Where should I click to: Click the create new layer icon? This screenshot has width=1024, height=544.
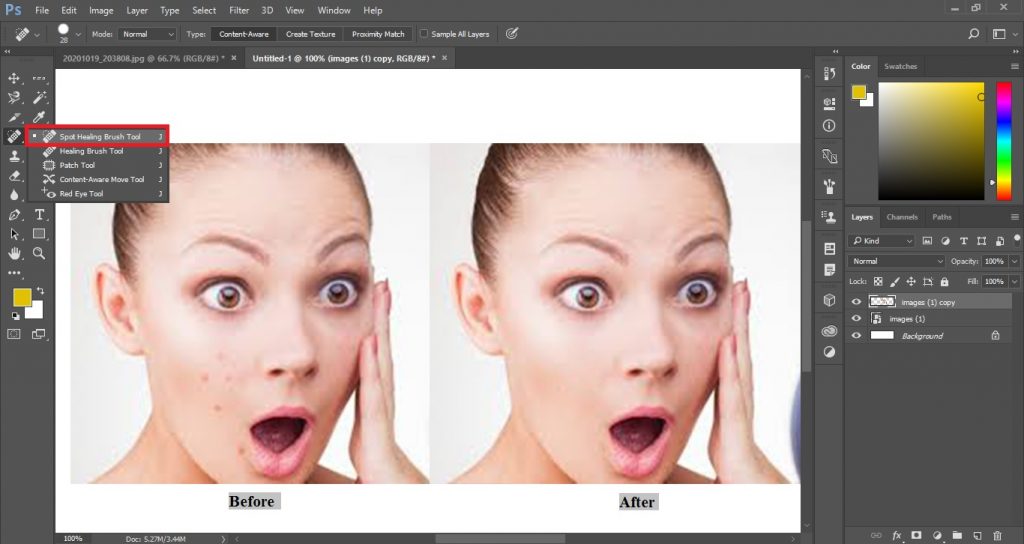click(x=978, y=536)
